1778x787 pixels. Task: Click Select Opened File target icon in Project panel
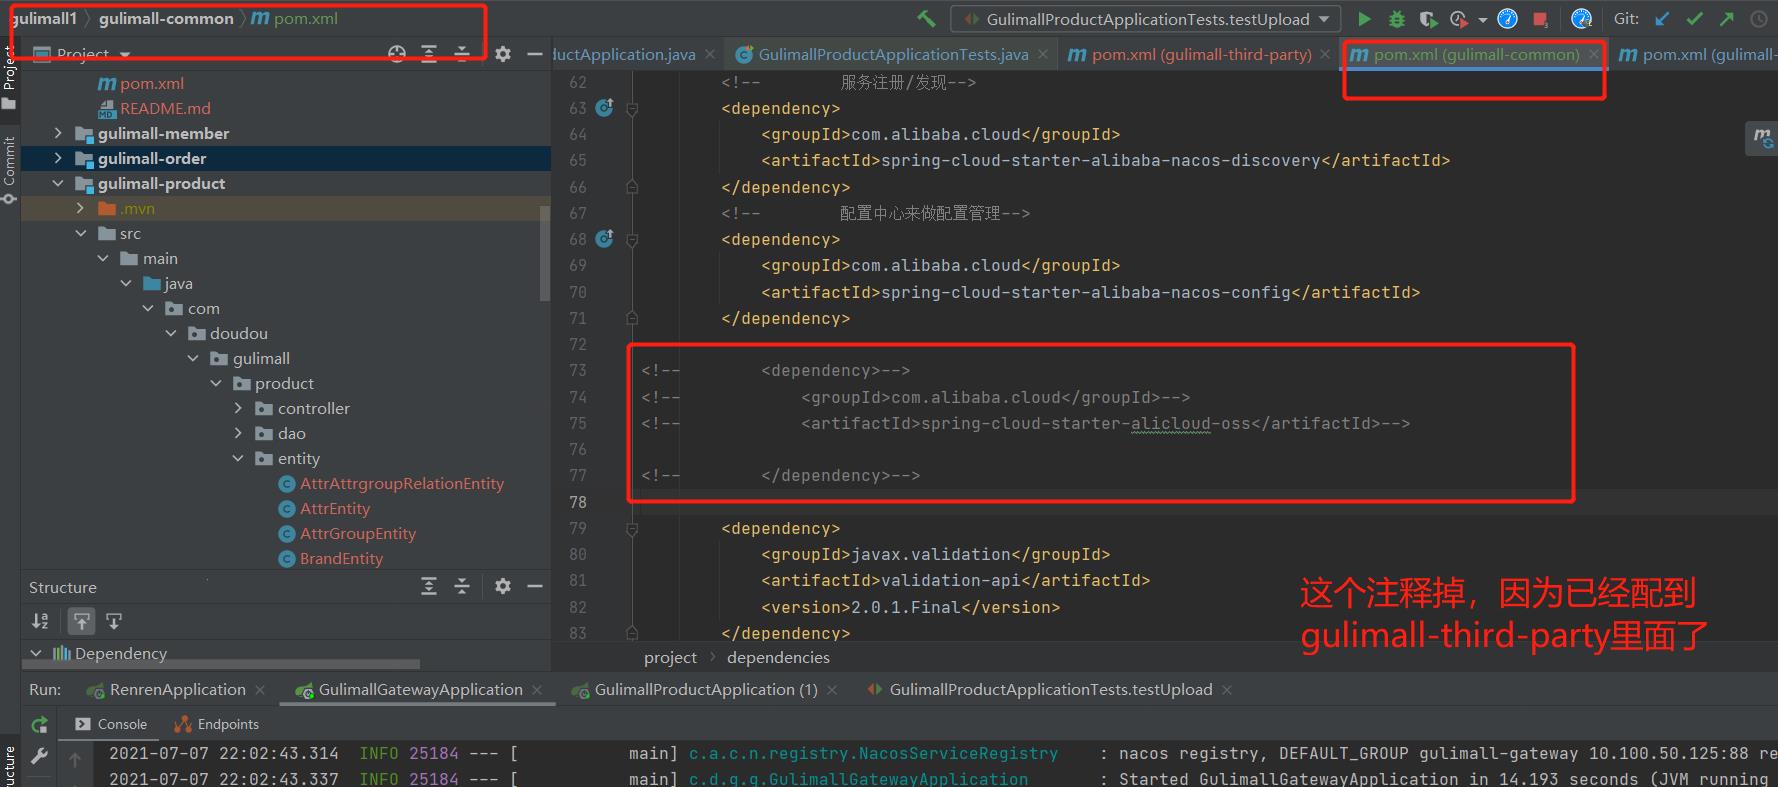pyautogui.click(x=397, y=54)
